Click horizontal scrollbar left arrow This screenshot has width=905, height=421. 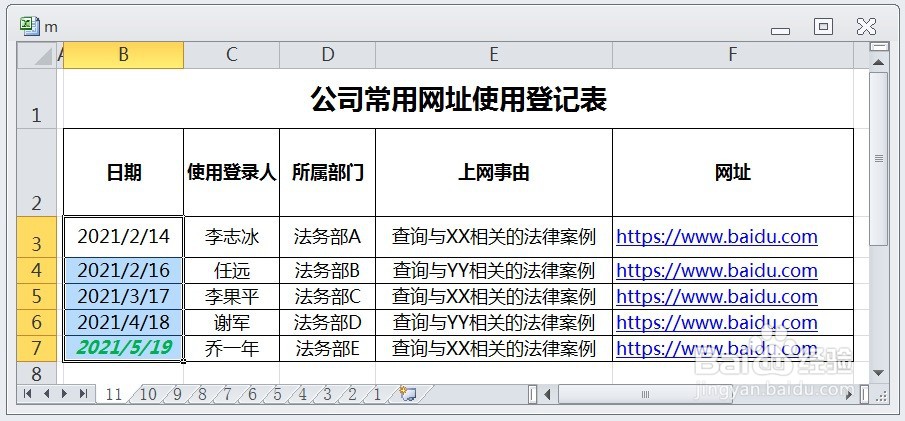(547, 395)
